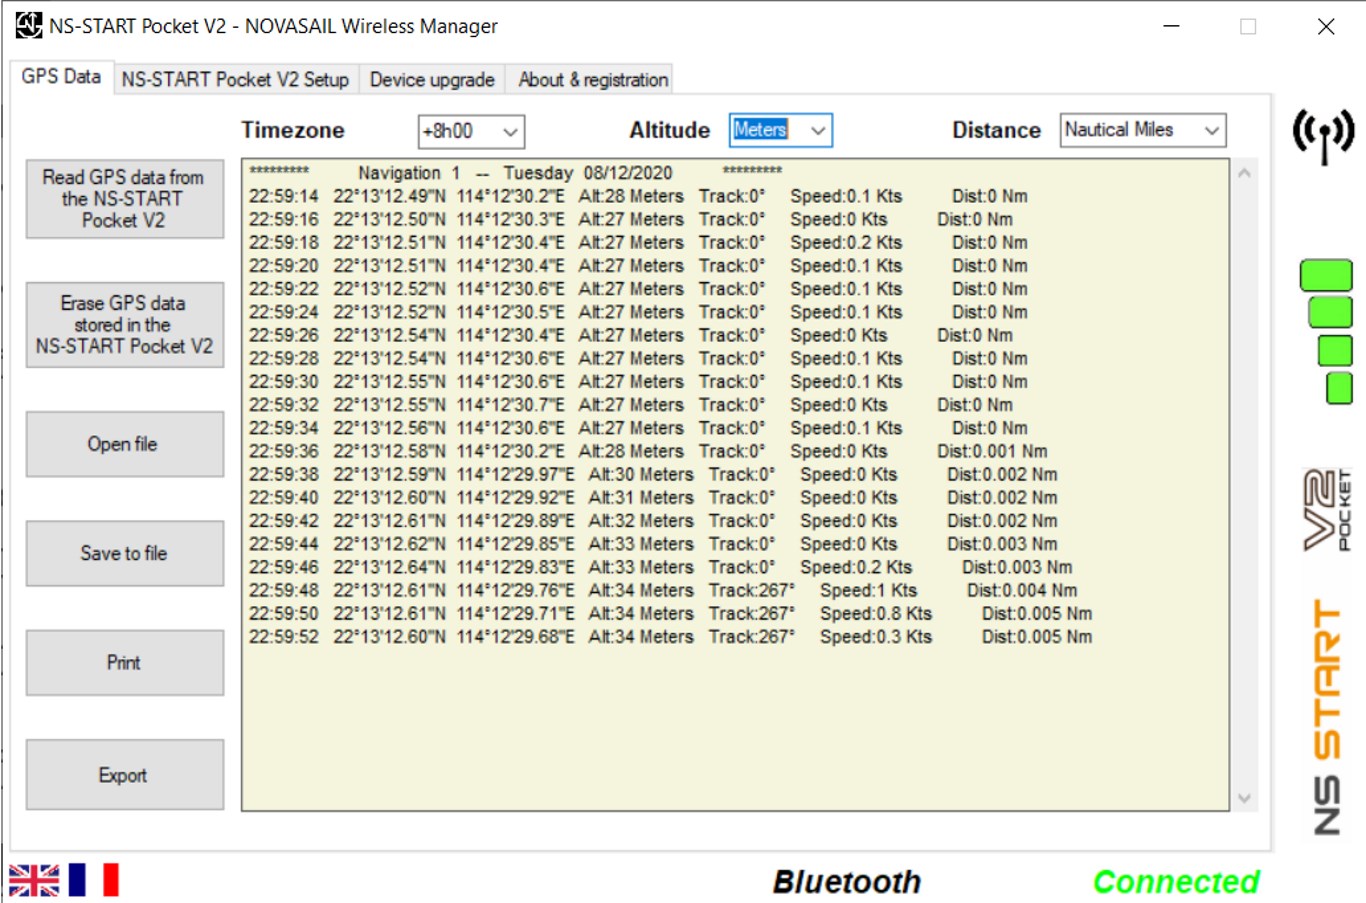Image resolution: width=1366 pixels, height=903 pixels.
Task: Click the Distance label
Action: 996,130
